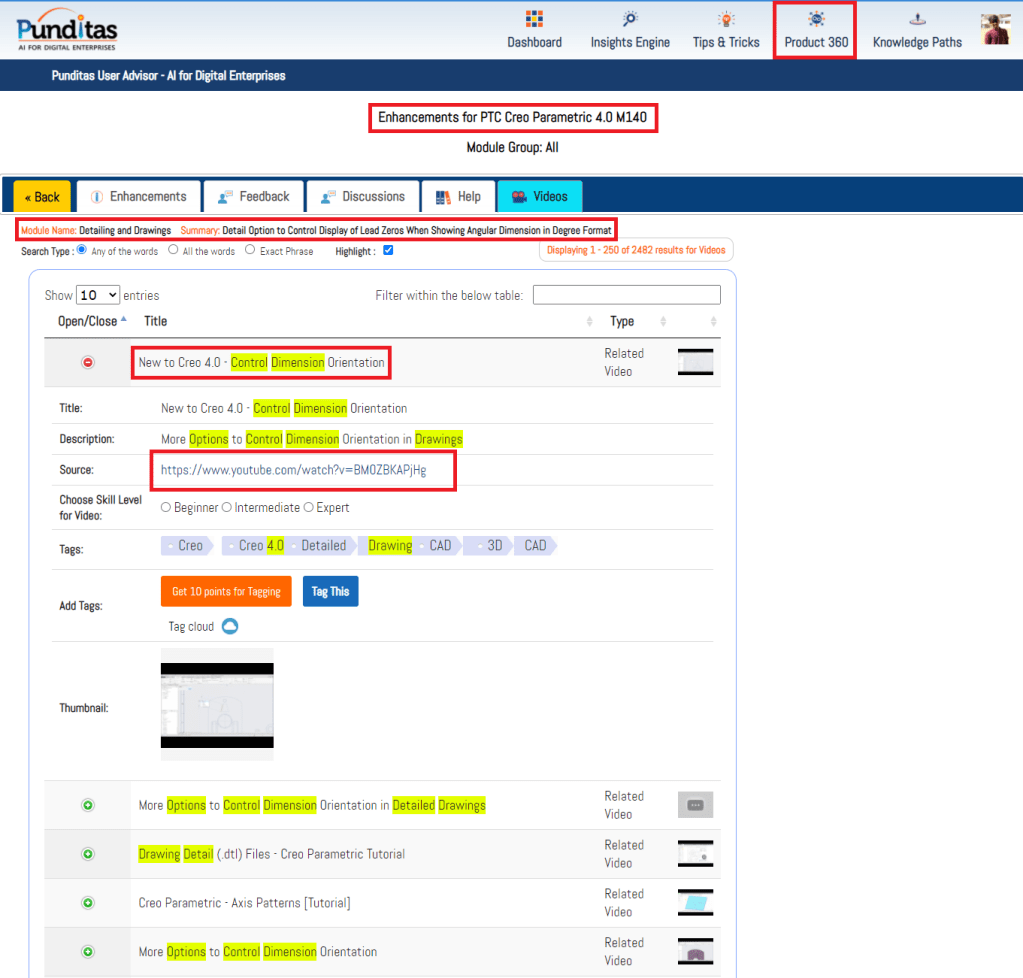
Task: Click the 'Filter within the below table' field
Action: [626, 295]
